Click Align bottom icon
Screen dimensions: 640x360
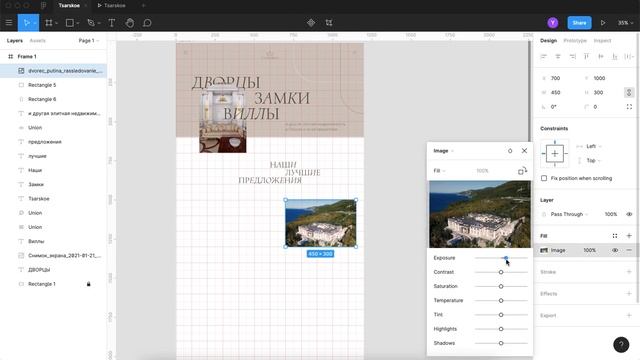click(x=615, y=56)
